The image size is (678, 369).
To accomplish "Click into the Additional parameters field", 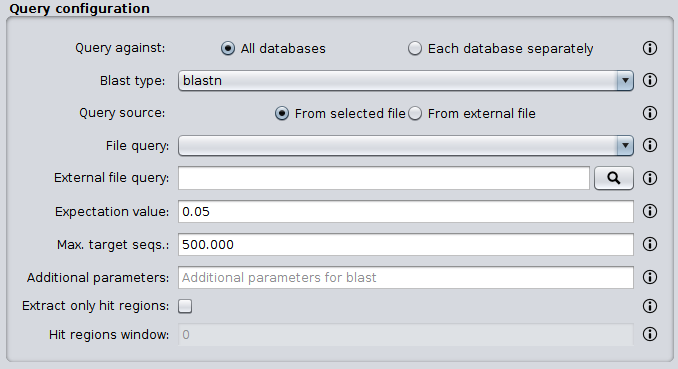I will 406,277.
